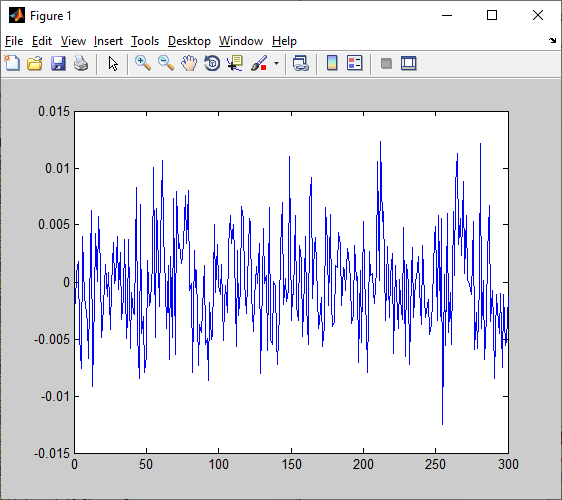The image size is (562, 500).
Task: Open a file with the folder icon
Action: tap(35, 63)
